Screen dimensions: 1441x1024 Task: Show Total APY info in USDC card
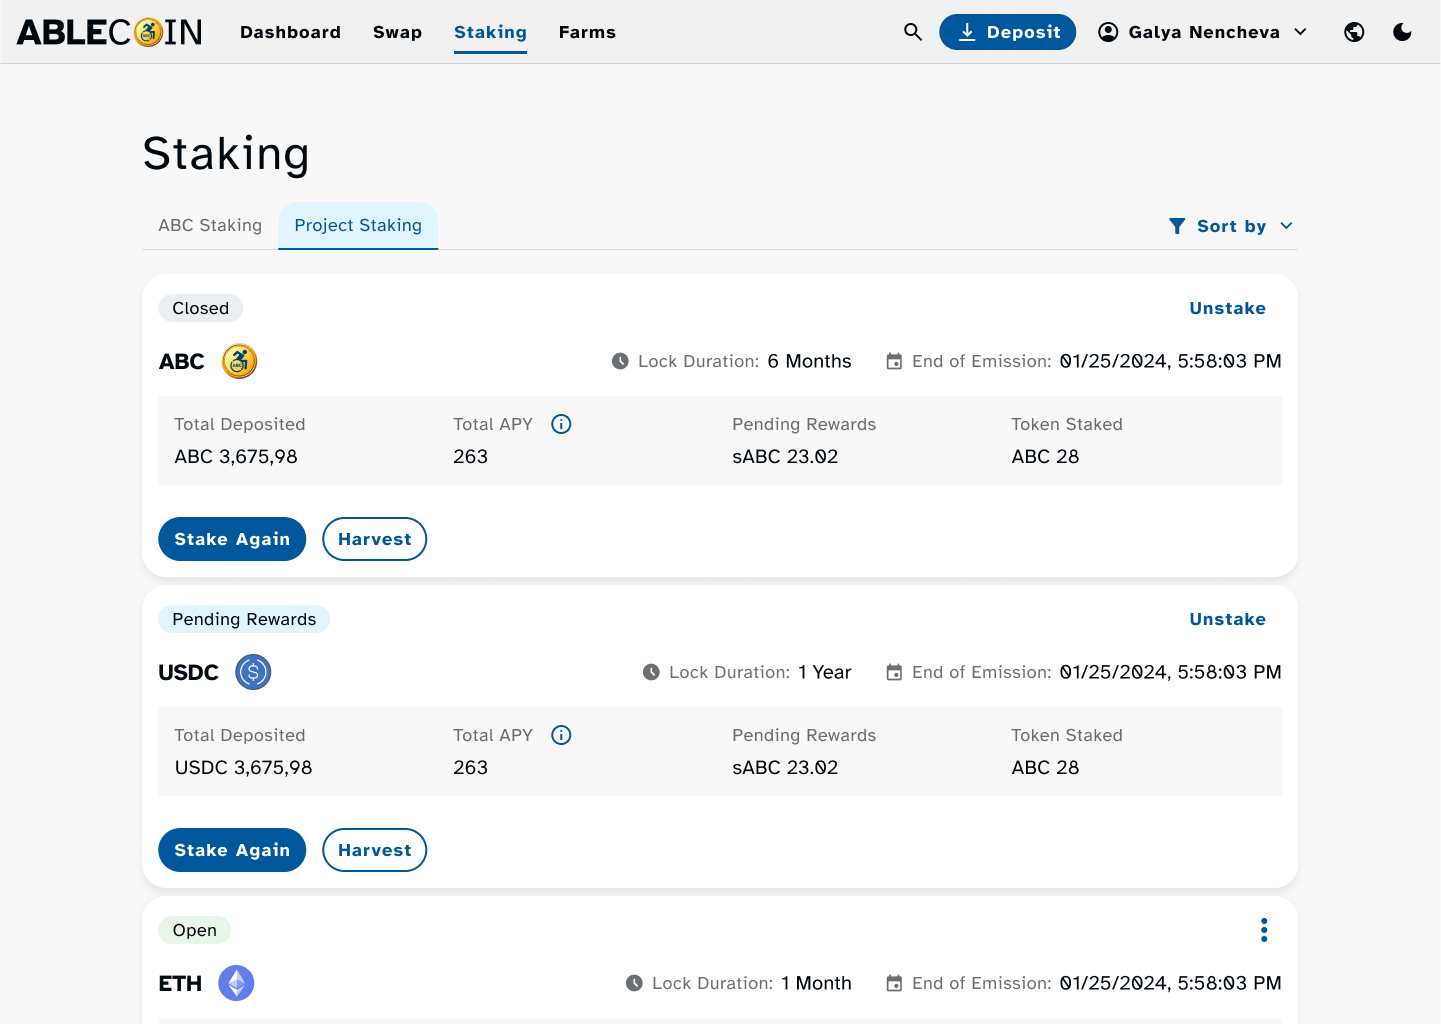[x=561, y=735]
